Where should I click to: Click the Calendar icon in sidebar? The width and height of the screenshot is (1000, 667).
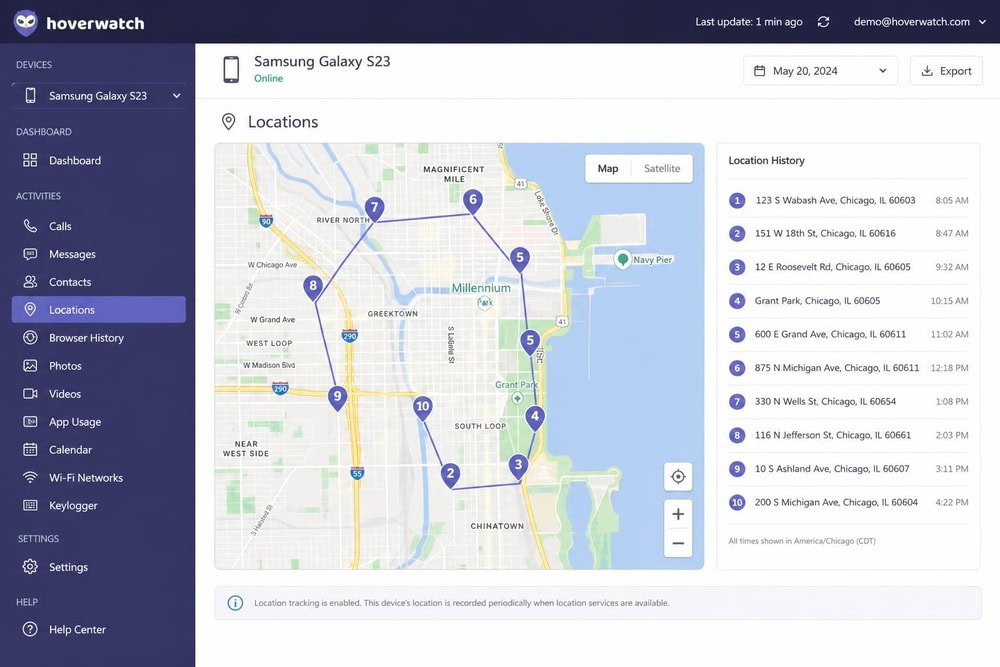[x=30, y=450]
